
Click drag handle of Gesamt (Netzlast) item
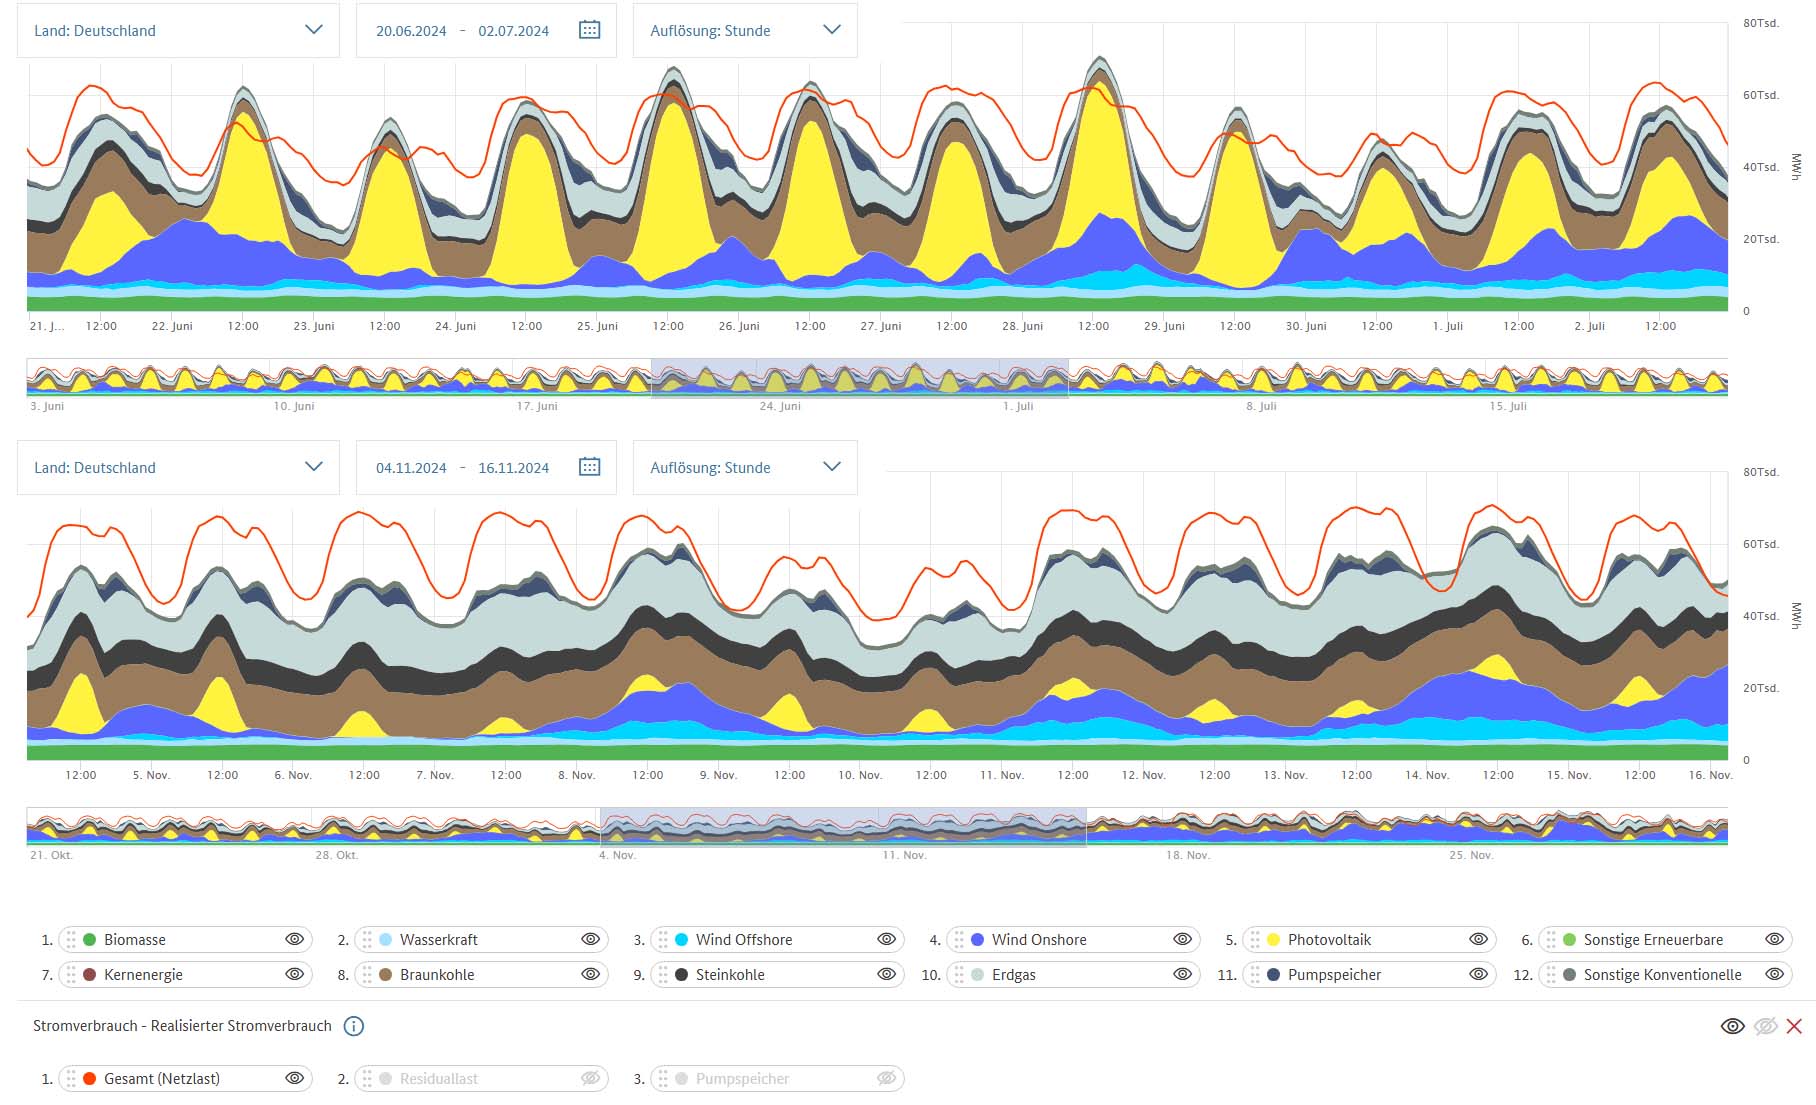point(71,1079)
